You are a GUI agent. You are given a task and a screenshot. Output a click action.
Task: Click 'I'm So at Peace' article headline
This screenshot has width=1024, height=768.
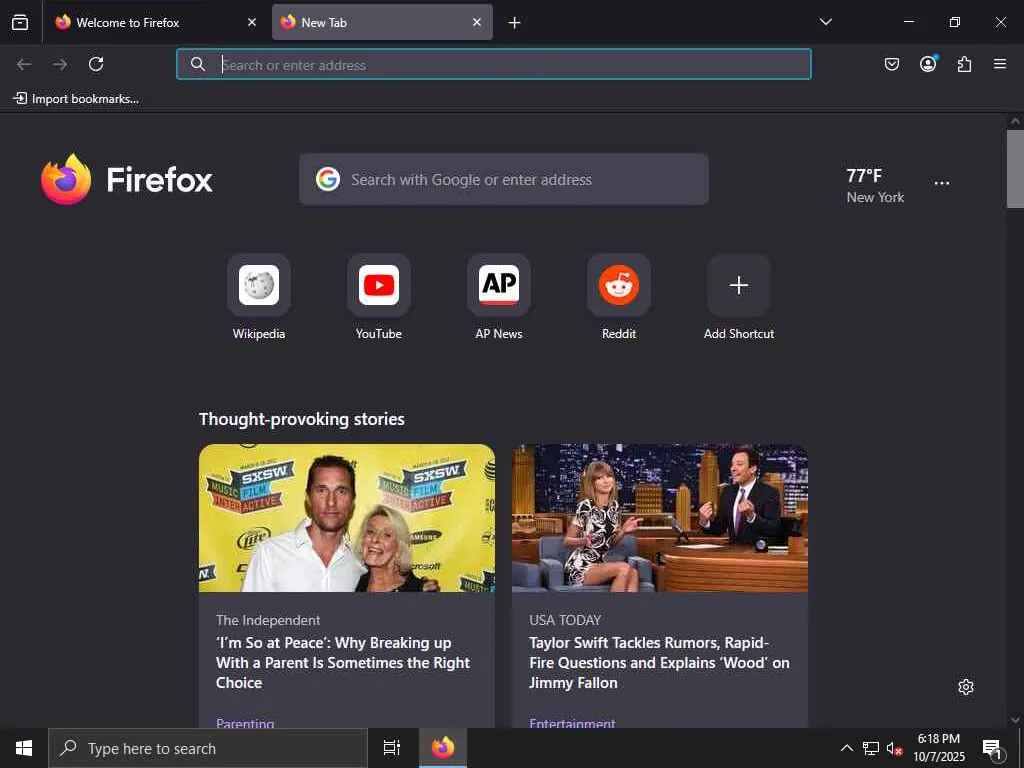click(343, 663)
